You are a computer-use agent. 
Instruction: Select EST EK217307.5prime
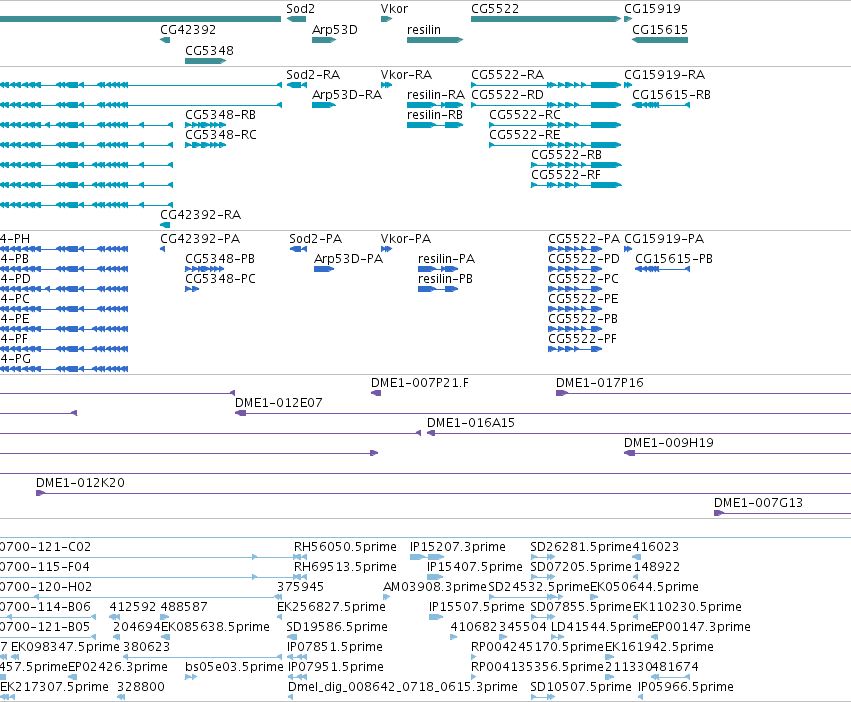54,687
